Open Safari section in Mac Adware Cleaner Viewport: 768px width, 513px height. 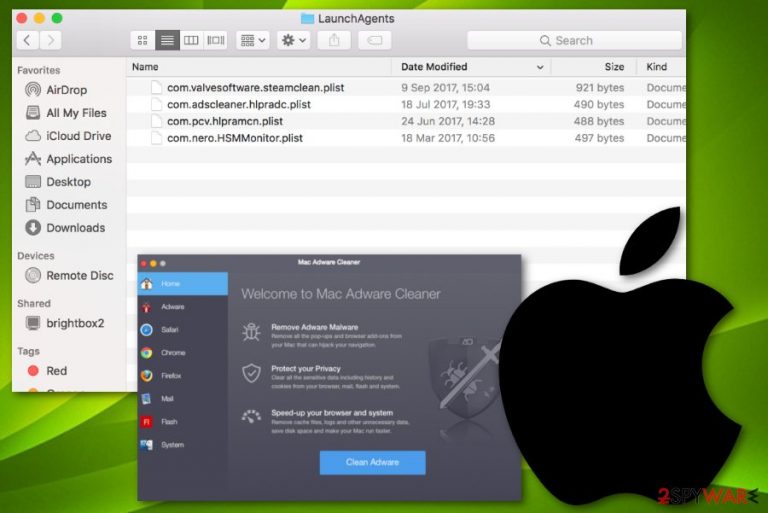click(x=183, y=330)
